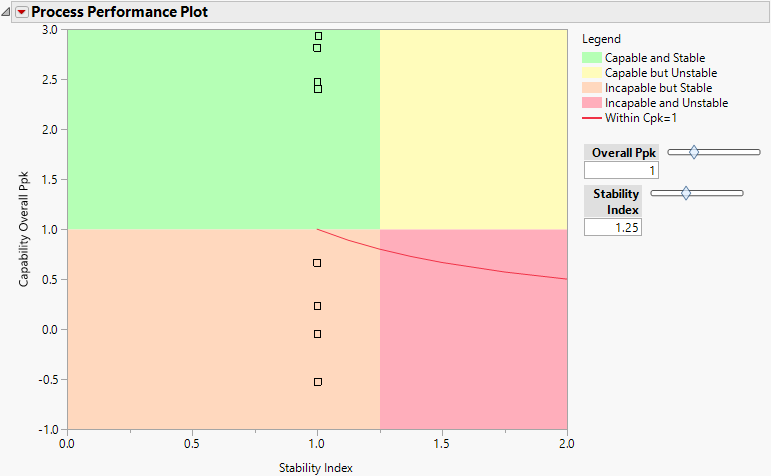Select the data point marker just above 0.5 Ppk
Viewport: 771px width, 476px height.
(x=317, y=263)
